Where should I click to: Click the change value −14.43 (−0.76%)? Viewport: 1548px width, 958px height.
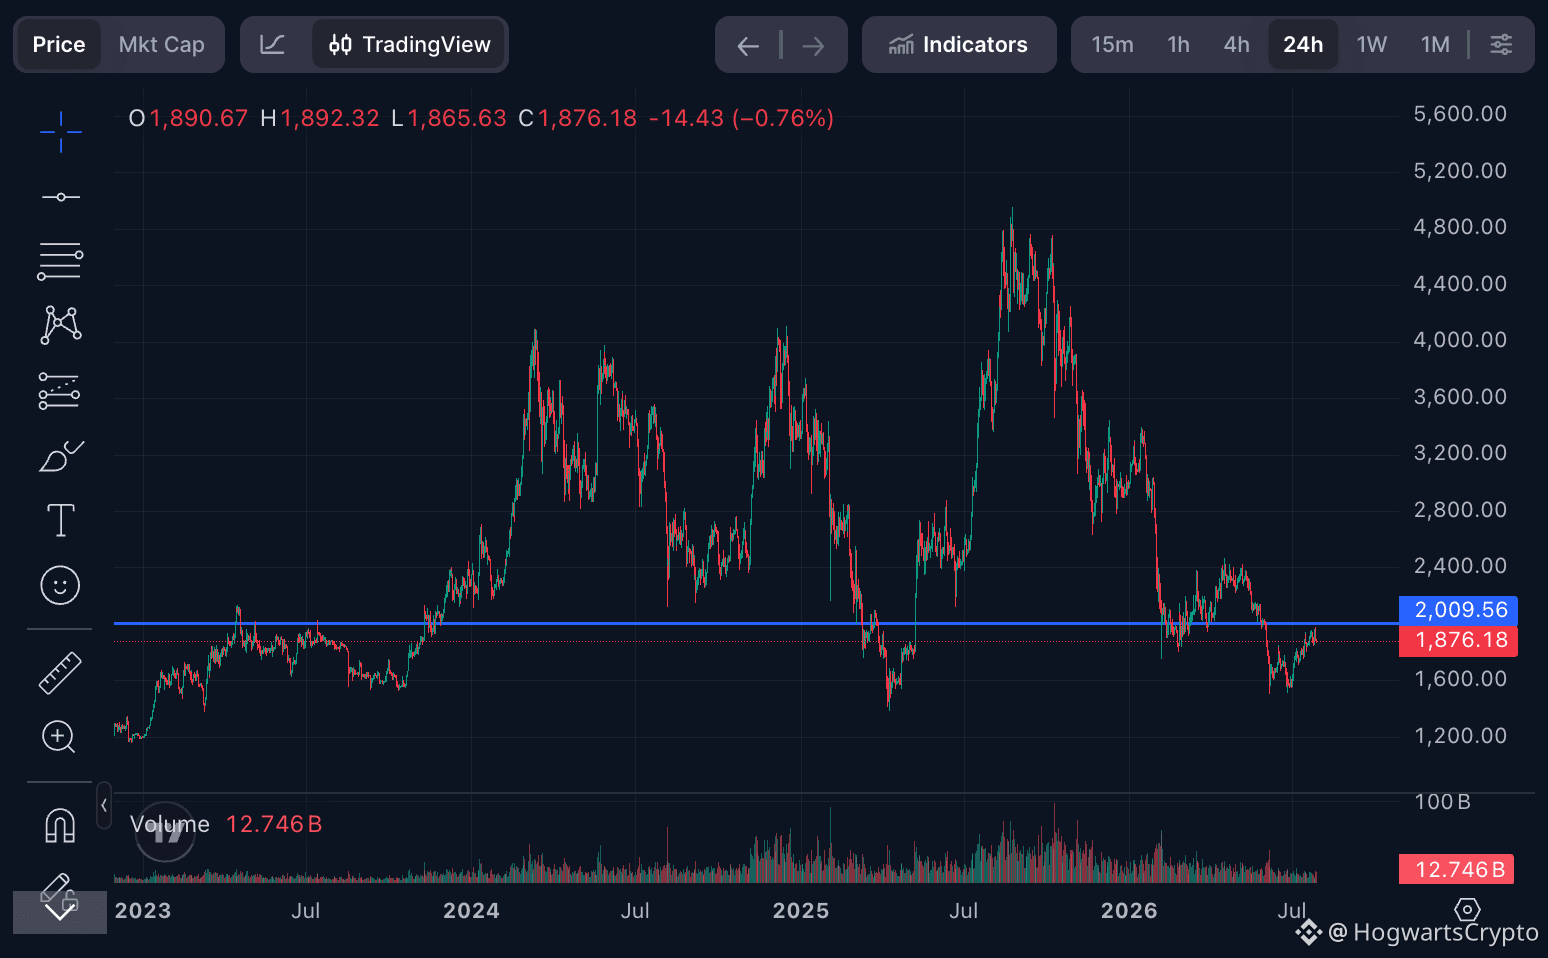coord(741,118)
